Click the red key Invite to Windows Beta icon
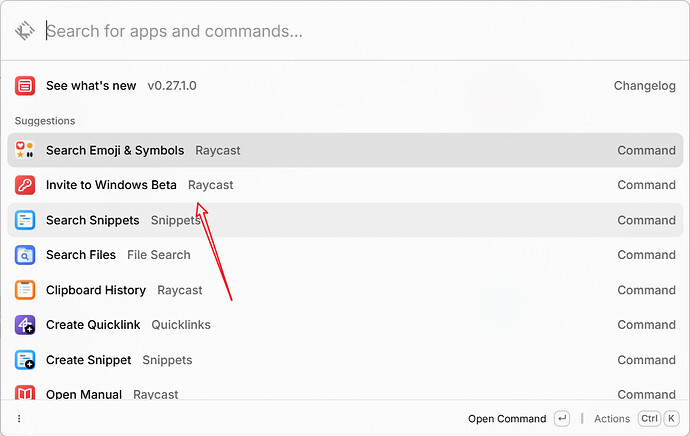This screenshot has height=436, width=690. click(x=25, y=185)
